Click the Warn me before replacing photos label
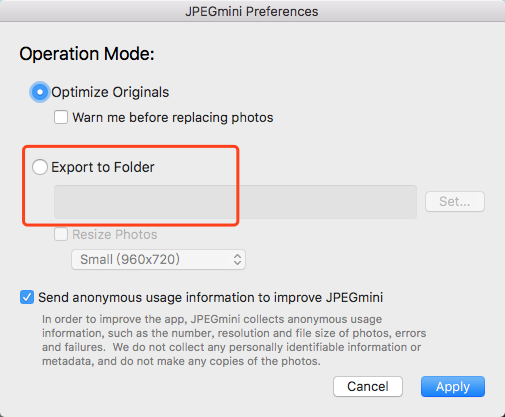 pyautogui.click(x=173, y=118)
